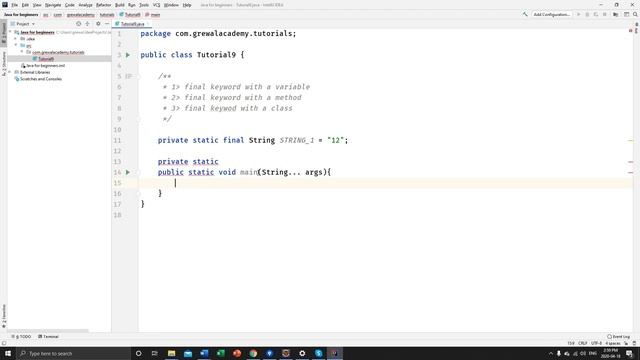Toggle the Favorites tool window side tab
Viewport: 640px width, 360px height.
[x=4, y=316]
